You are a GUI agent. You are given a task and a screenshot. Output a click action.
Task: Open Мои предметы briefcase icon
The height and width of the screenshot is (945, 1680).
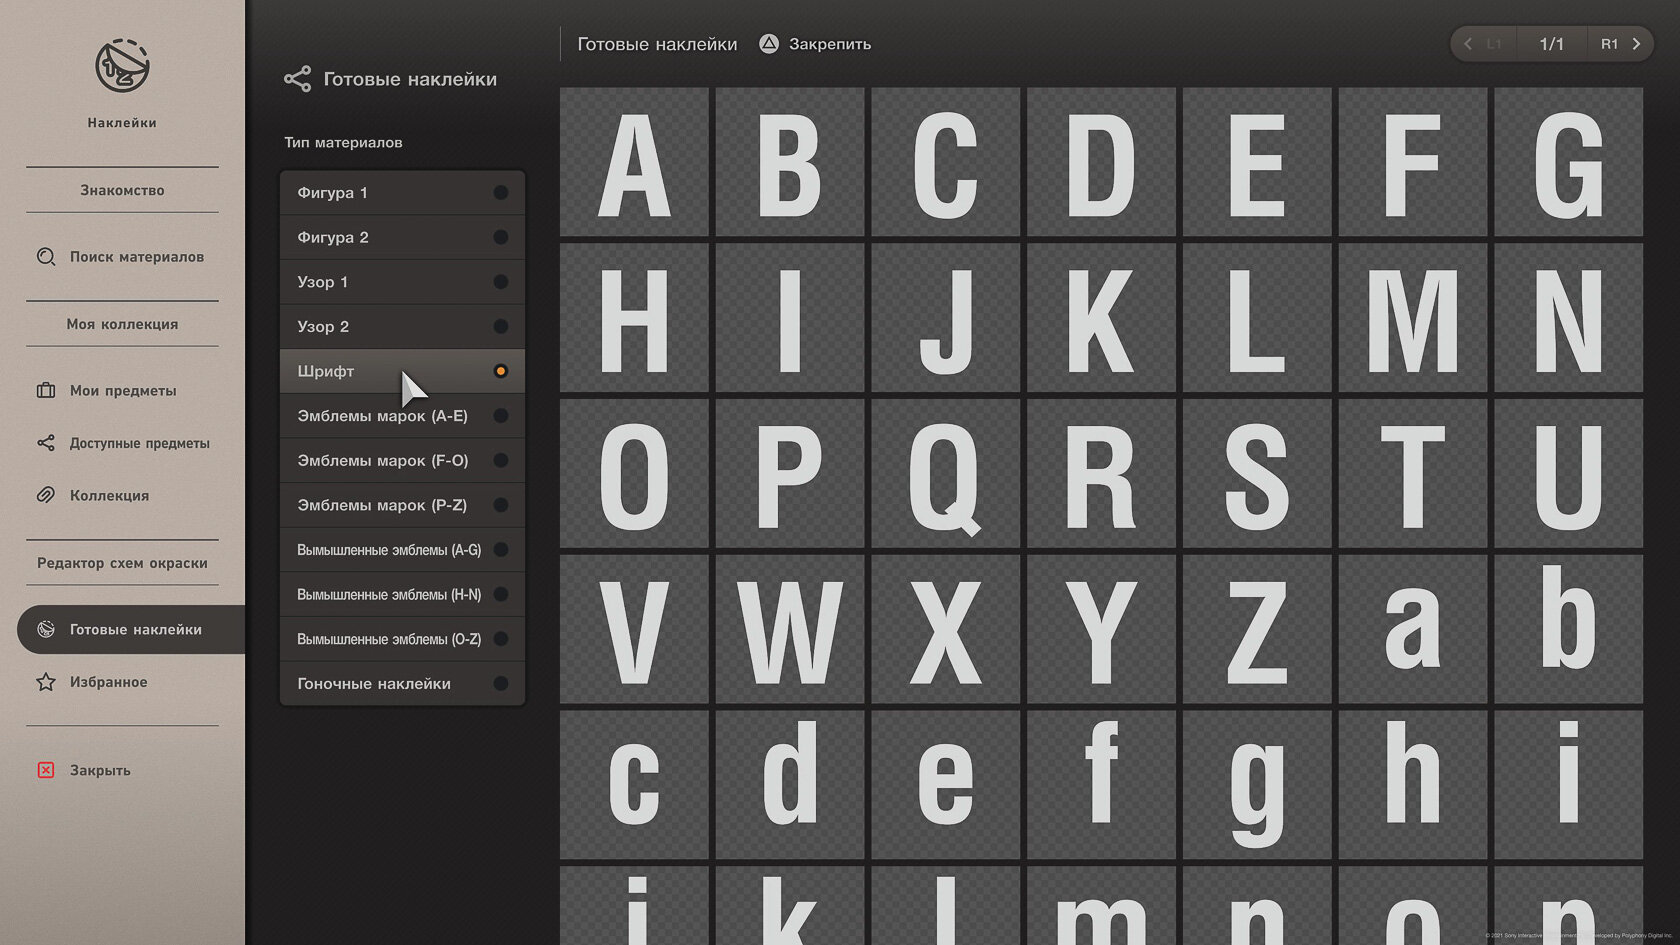[x=46, y=391]
